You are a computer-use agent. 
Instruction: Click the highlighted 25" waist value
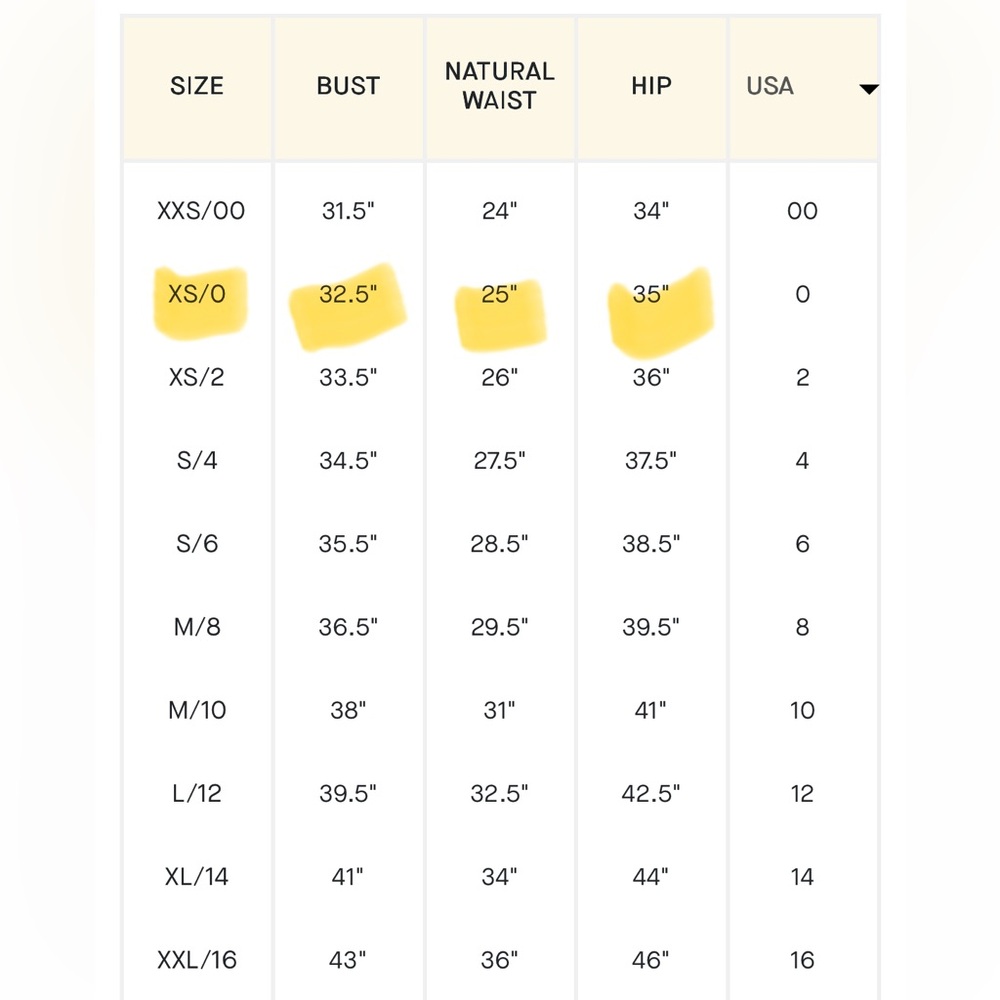[499, 294]
